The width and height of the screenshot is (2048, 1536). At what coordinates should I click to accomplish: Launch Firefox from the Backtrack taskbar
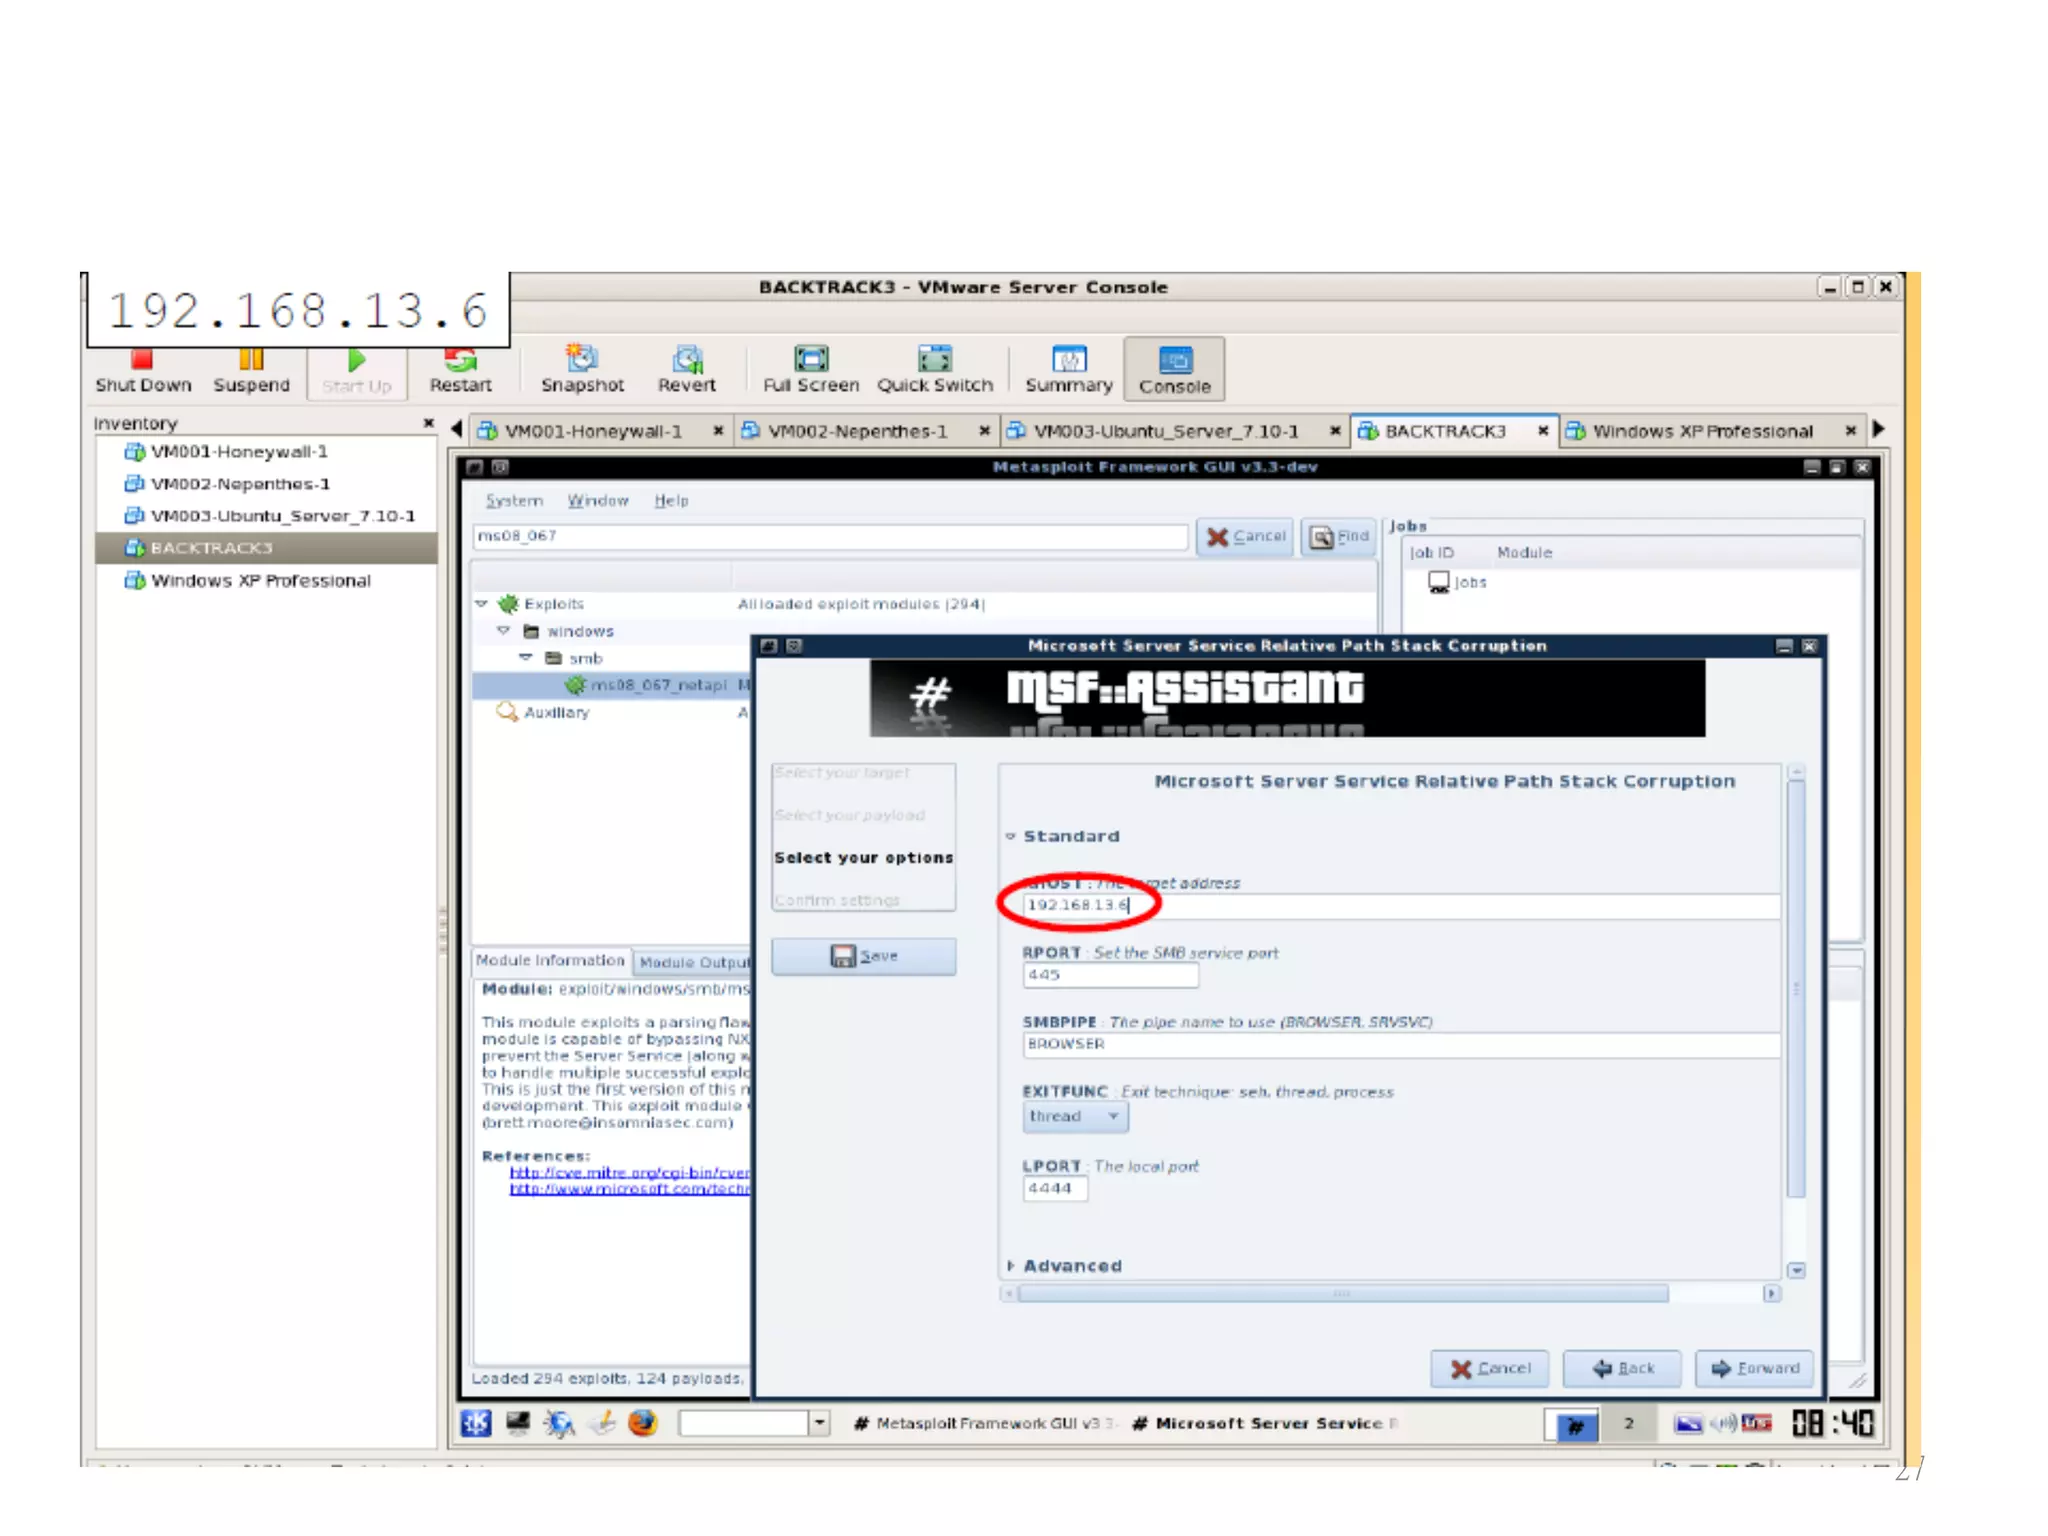[x=643, y=1422]
